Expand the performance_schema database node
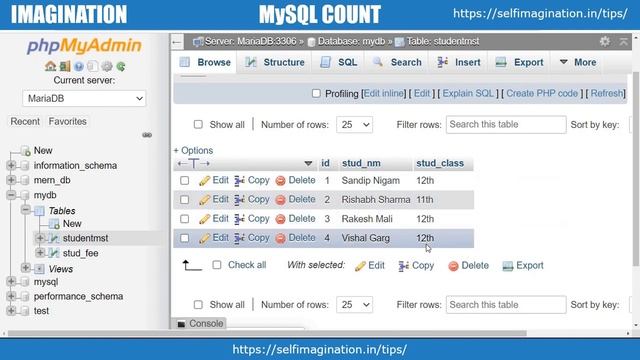The width and height of the screenshot is (640, 360). (x=11, y=296)
